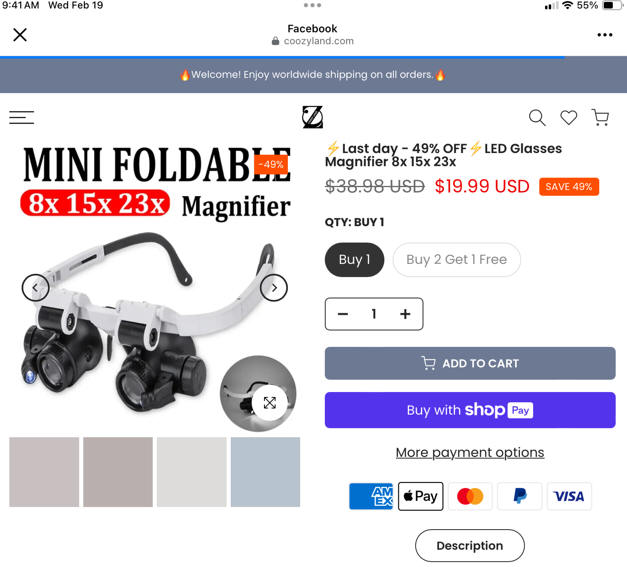Open the three-dot browser options menu

tap(605, 35)
